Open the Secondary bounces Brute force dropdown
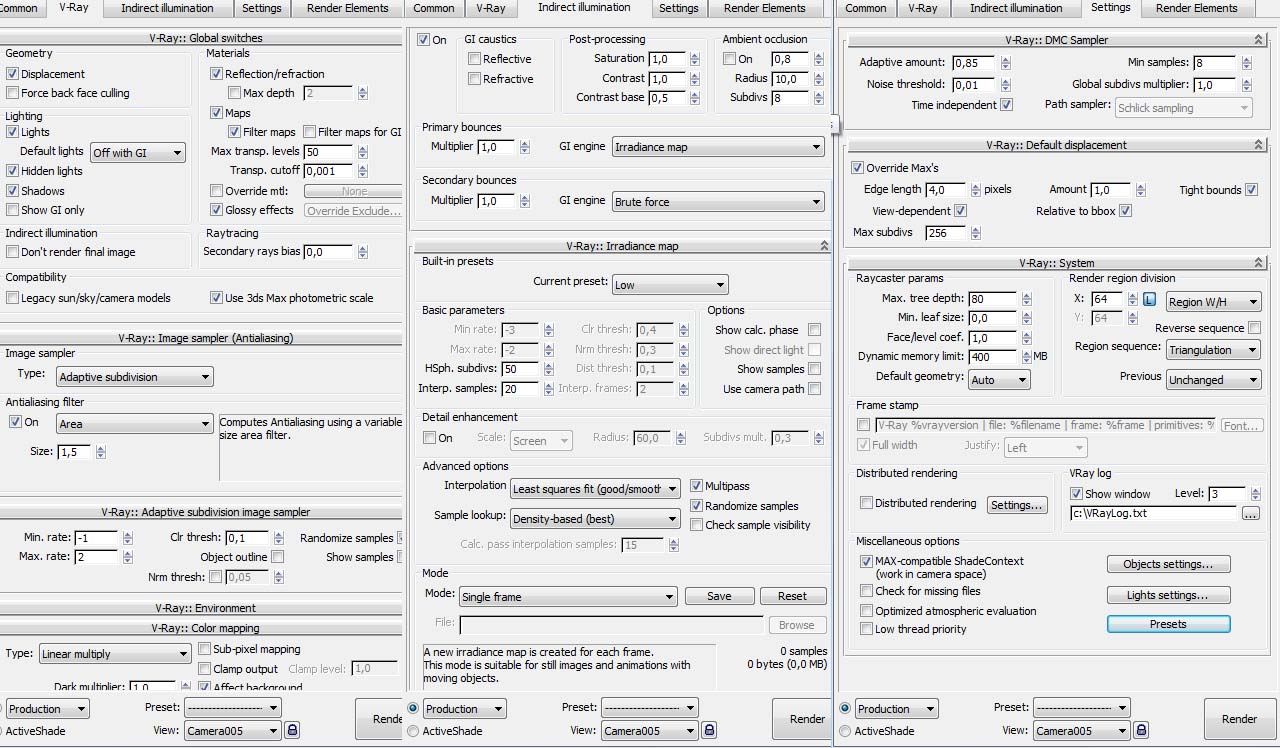The height and width of the screenshot is (748, 1280). pyautogui.click(x=718, y=202)
